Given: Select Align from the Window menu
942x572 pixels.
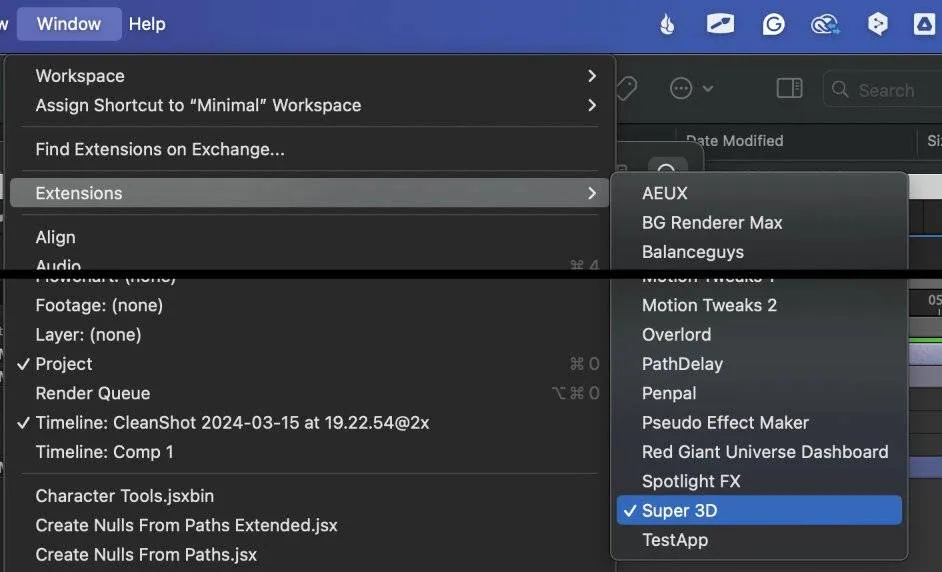Looking at the screenshot, I should 309,237.
